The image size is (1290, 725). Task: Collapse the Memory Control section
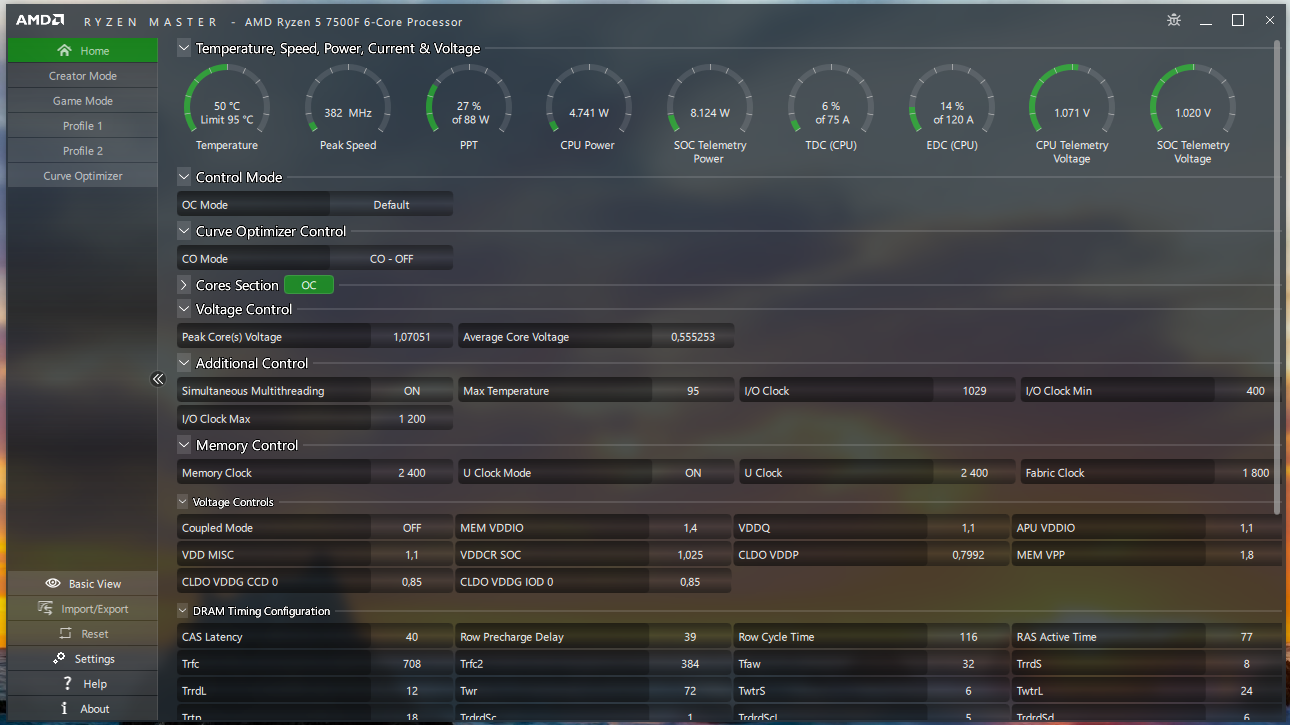pos(184,445)
